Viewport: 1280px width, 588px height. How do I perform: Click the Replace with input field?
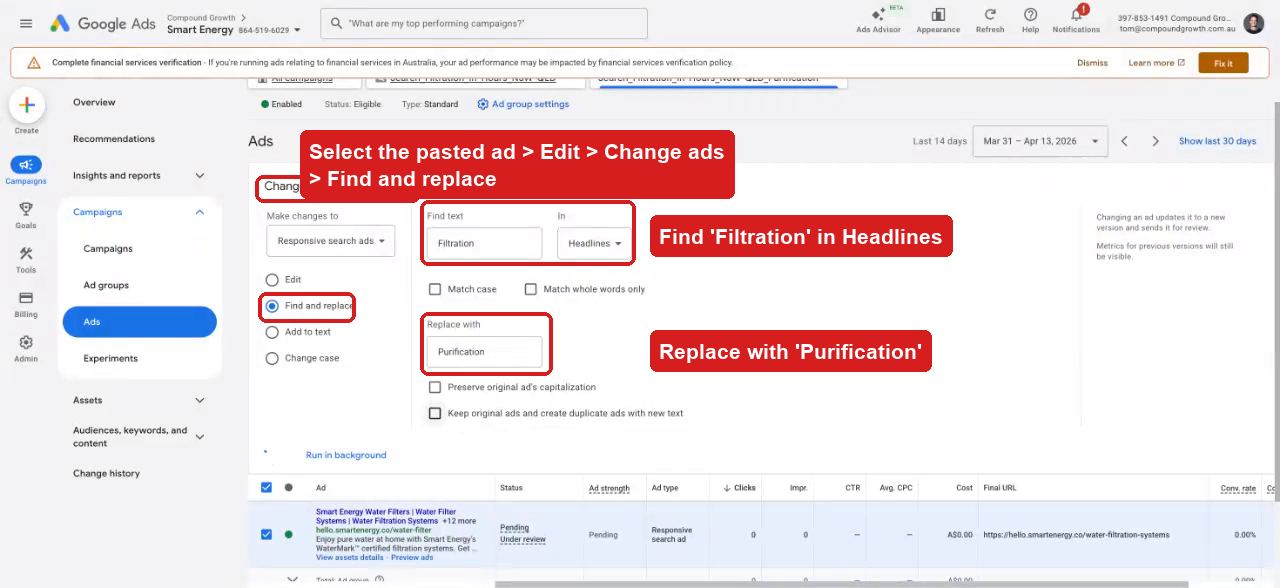pyautogui.click(x=484, y=352)
